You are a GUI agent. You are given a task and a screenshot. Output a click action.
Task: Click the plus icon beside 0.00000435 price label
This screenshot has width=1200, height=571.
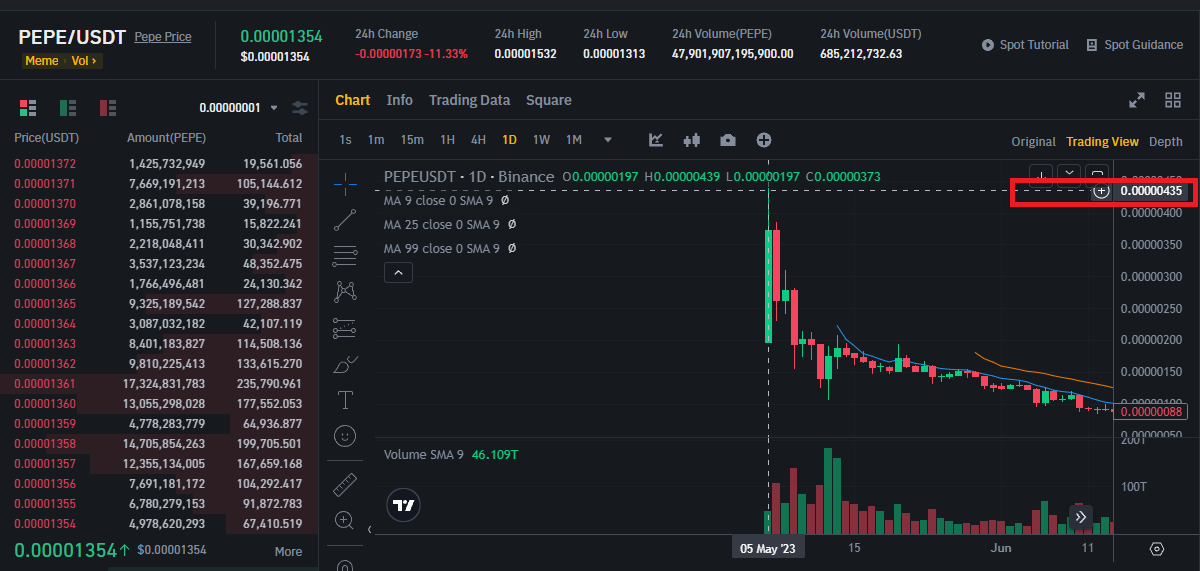point(1101,190)
